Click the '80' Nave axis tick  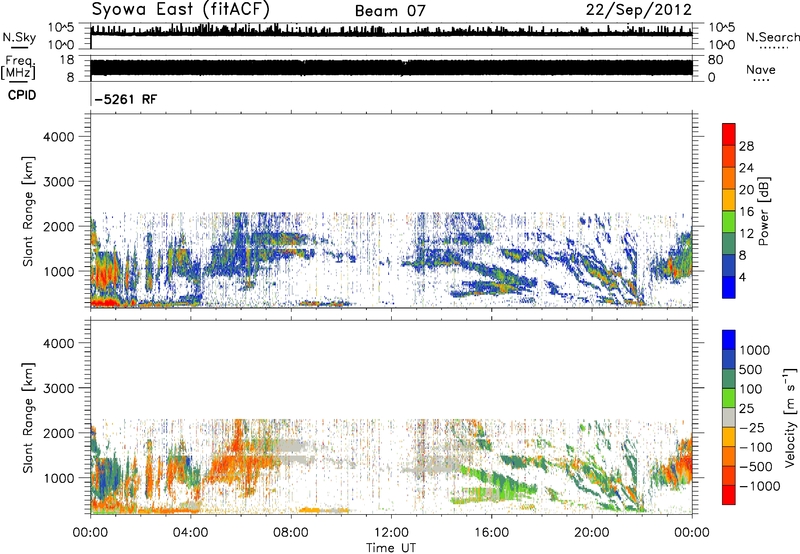[x=715, y=60]
